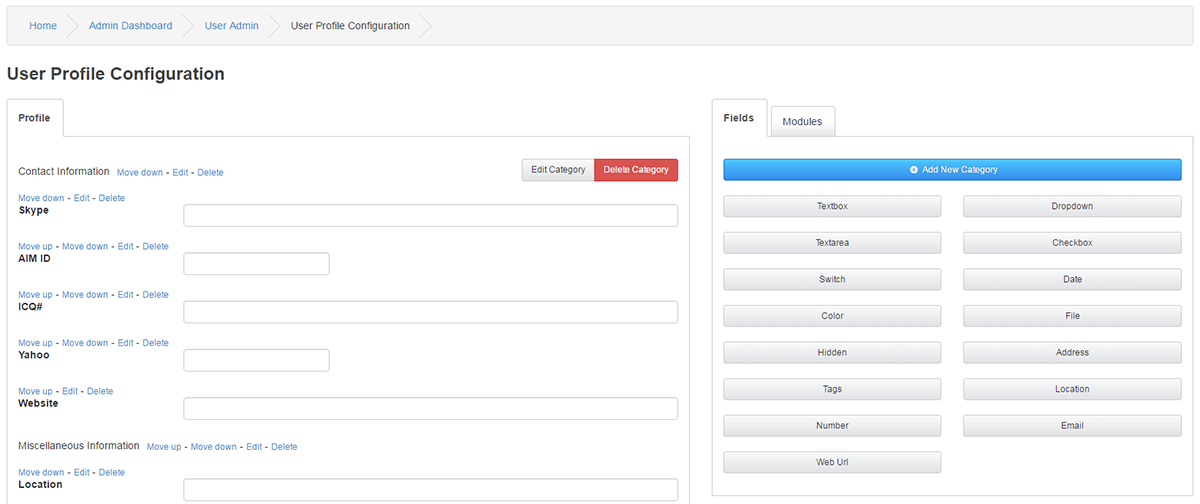Move down the Contact Information category
The width and height of the screenshot is (1200, 504).
(140, 173)
